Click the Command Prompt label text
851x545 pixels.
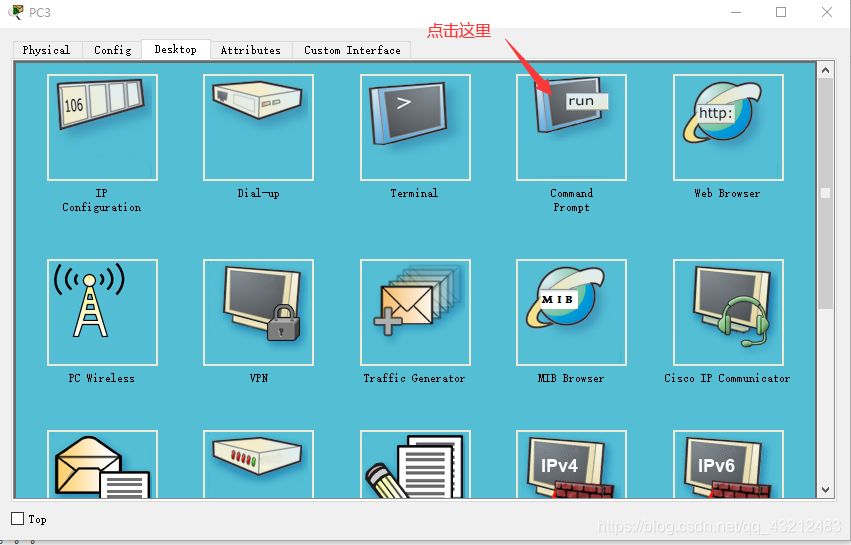click(x=571, y=200)
